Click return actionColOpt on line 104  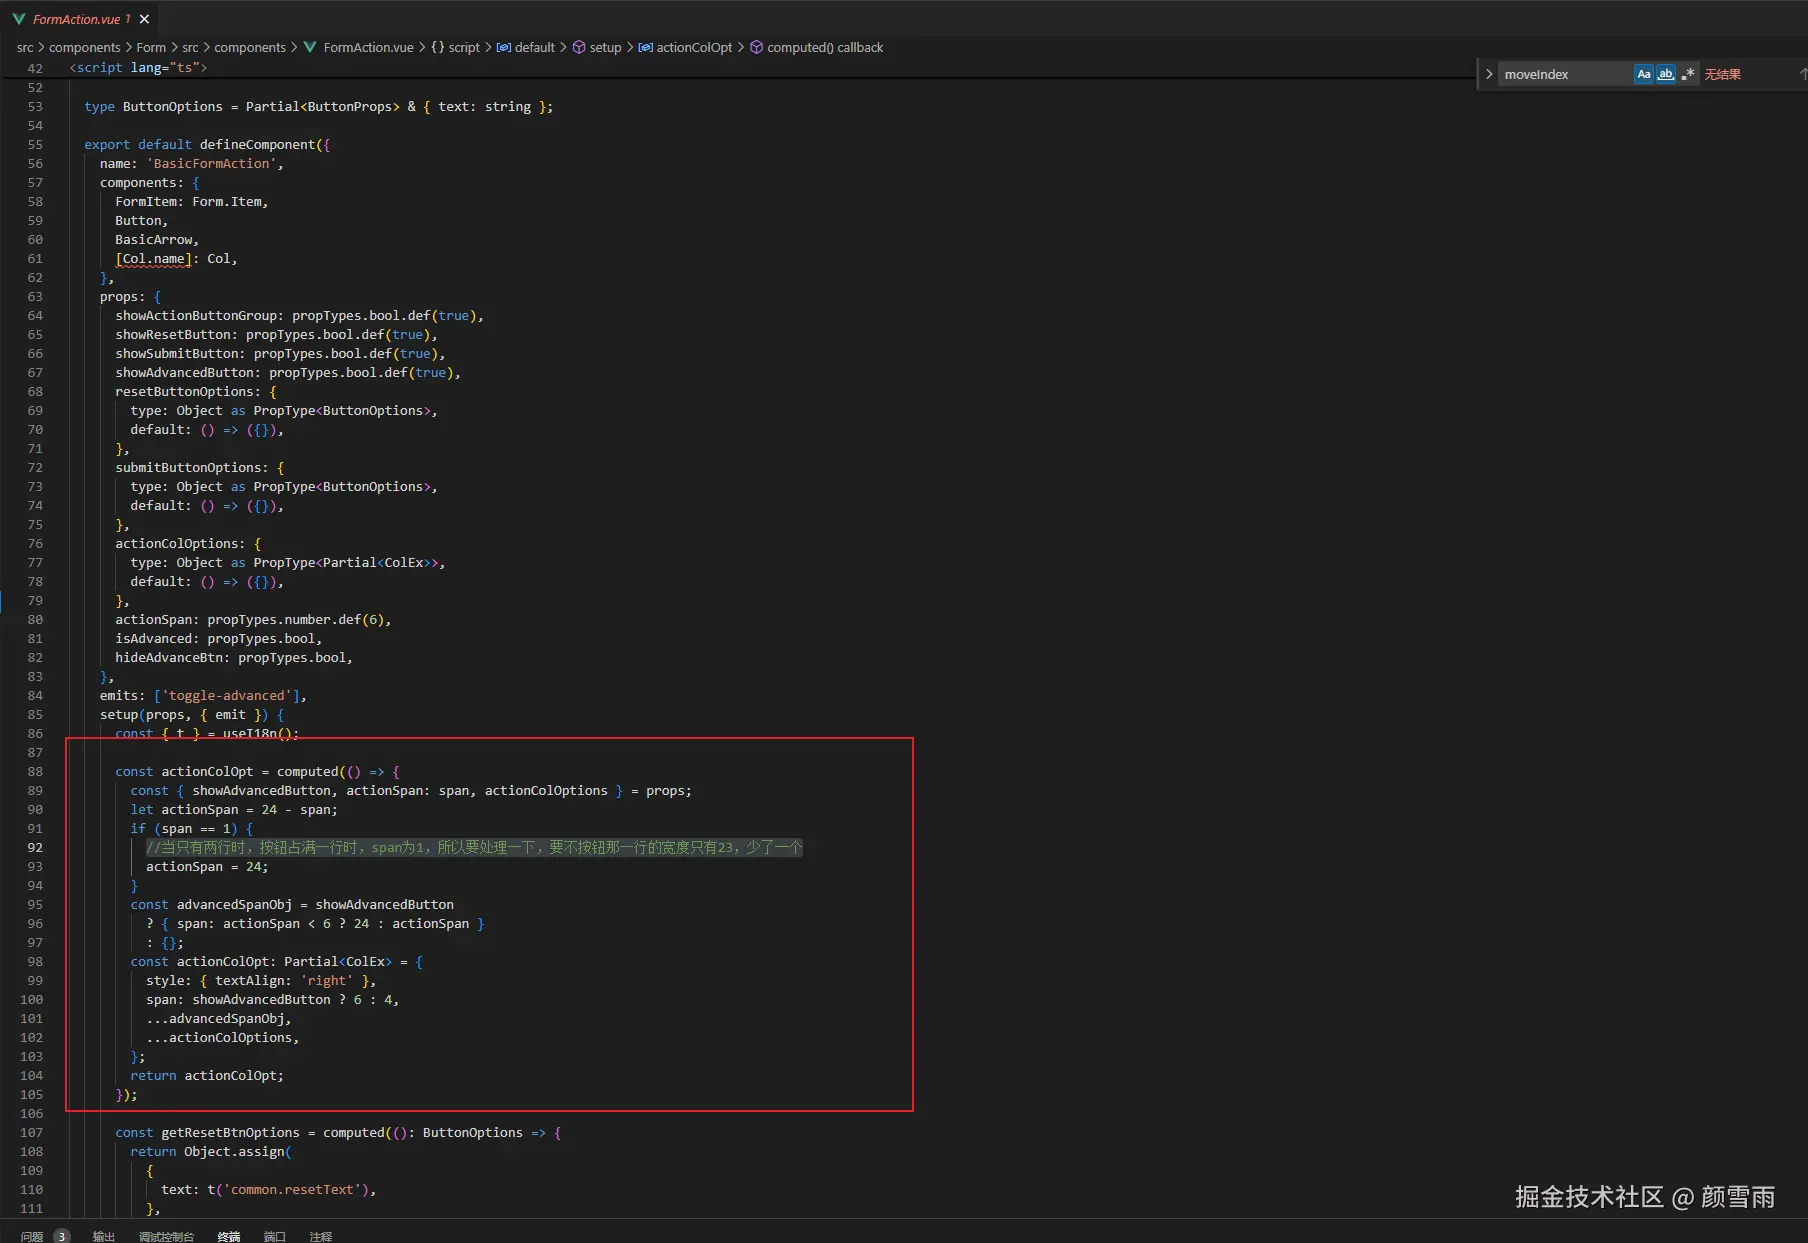[206, 1075]
